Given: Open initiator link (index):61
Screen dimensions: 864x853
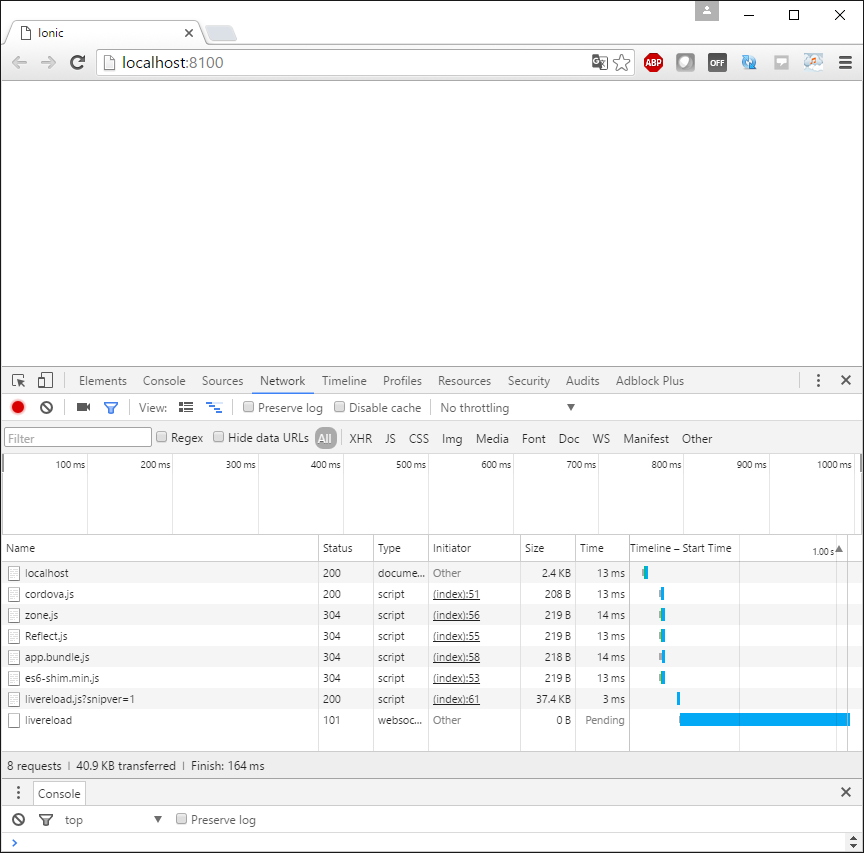Looking at the screenshot, I should point(456,699).
